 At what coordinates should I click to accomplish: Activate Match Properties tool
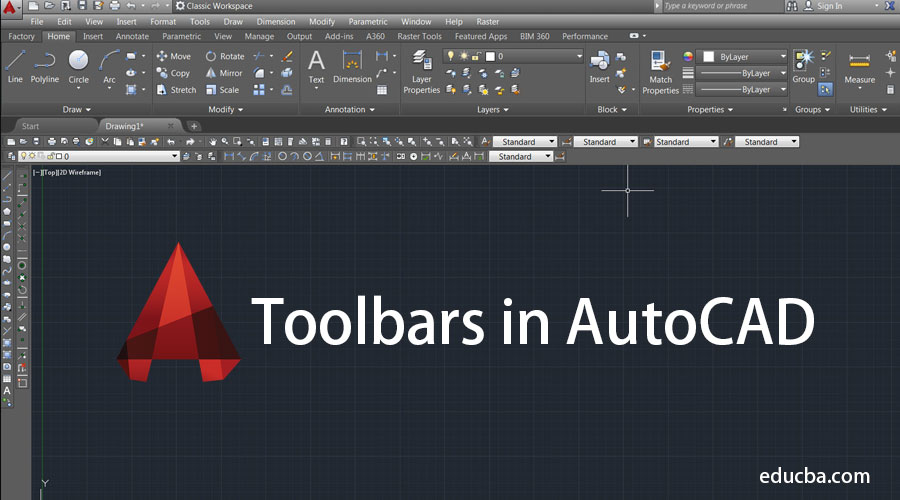point(660,72)
